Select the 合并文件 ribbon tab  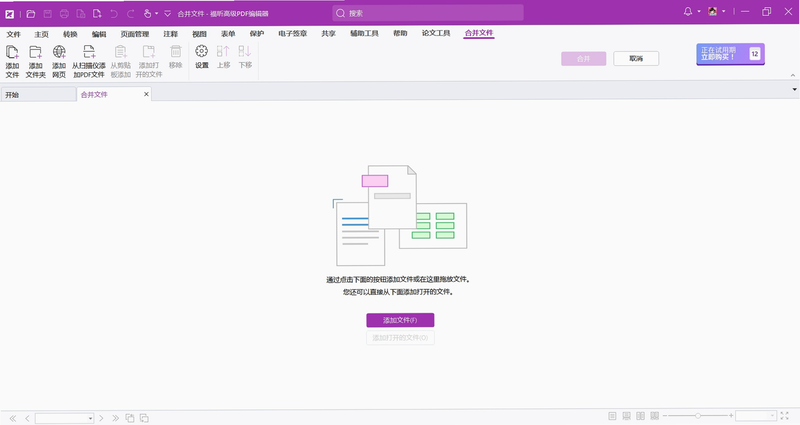click(479, 33)
